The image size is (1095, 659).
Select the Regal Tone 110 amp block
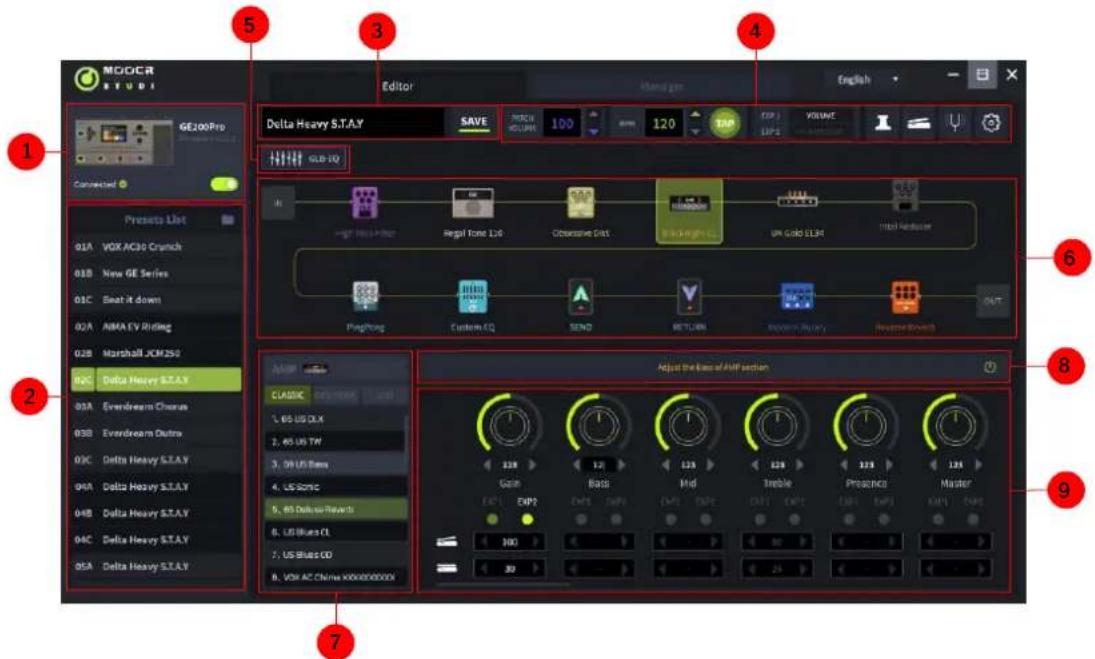tap(473, 204)
